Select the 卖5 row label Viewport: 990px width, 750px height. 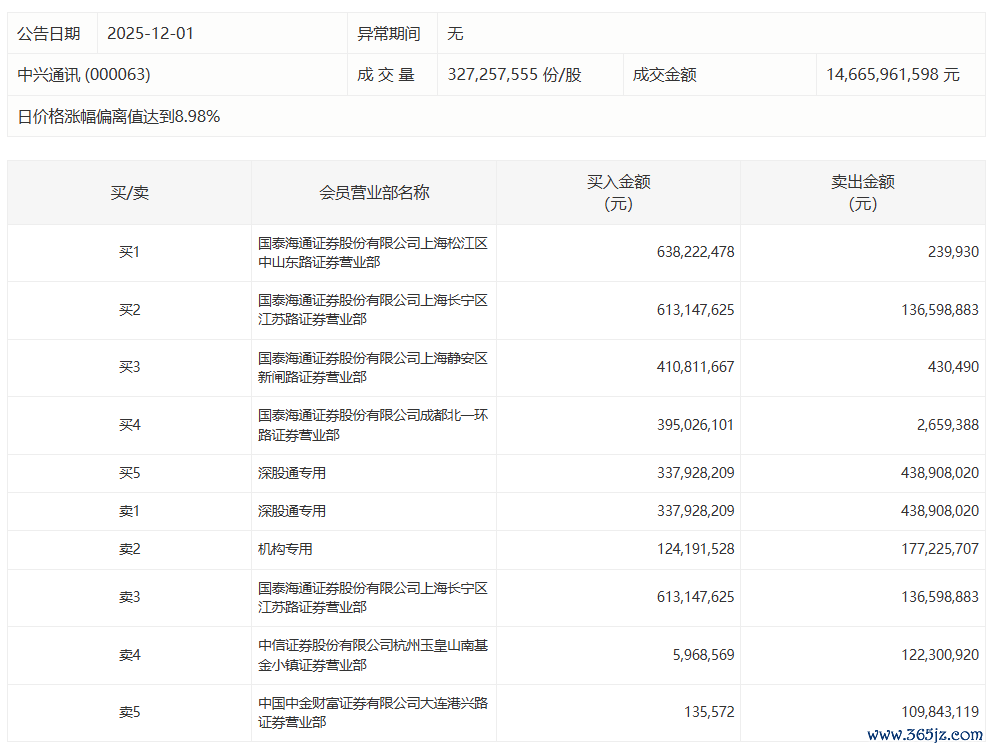(129, 712)
